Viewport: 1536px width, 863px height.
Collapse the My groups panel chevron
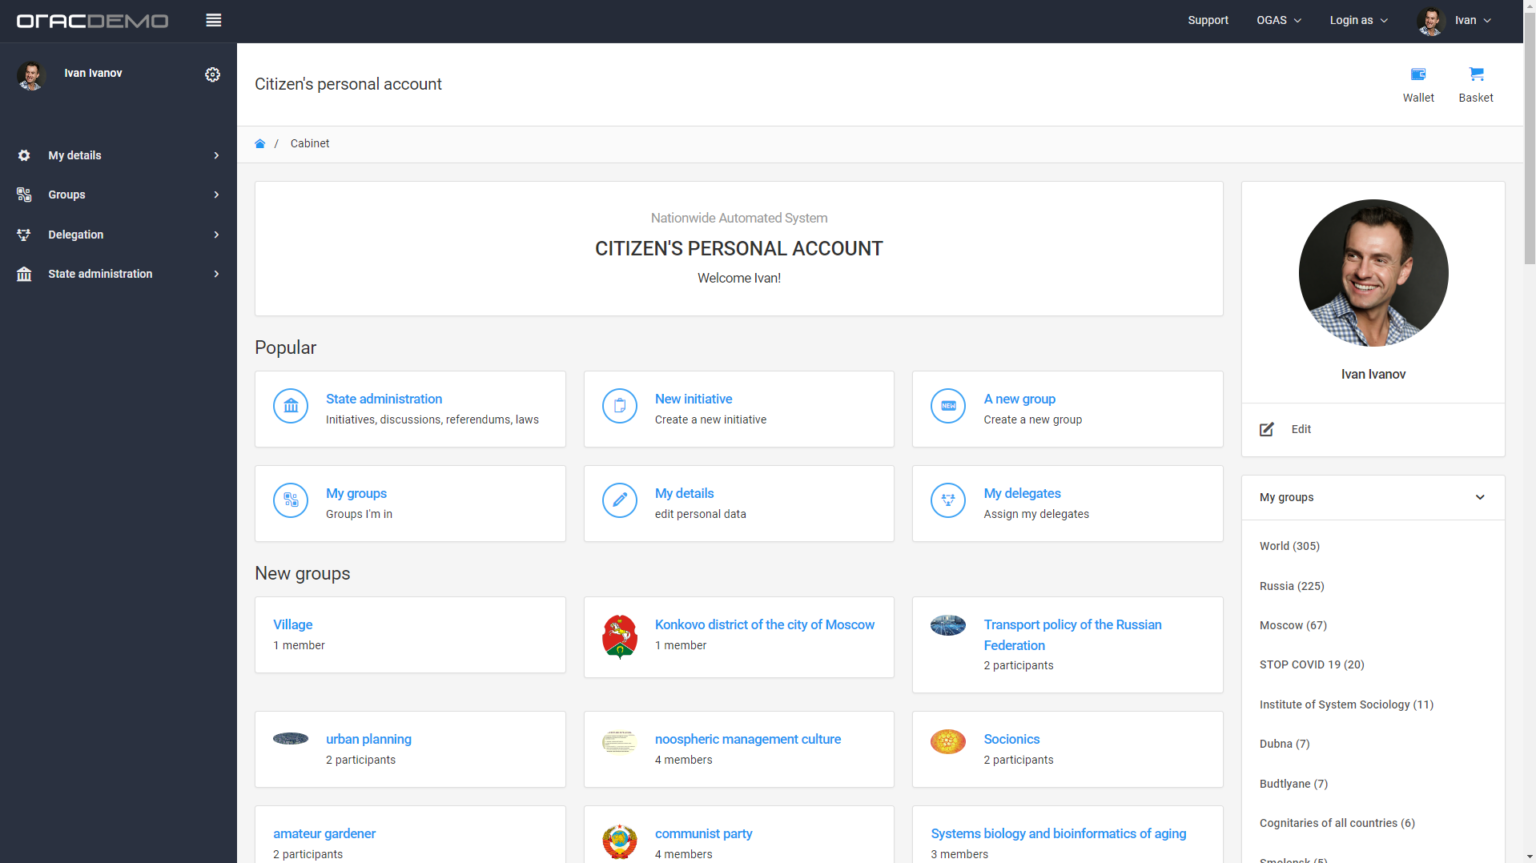[1480, 497]
